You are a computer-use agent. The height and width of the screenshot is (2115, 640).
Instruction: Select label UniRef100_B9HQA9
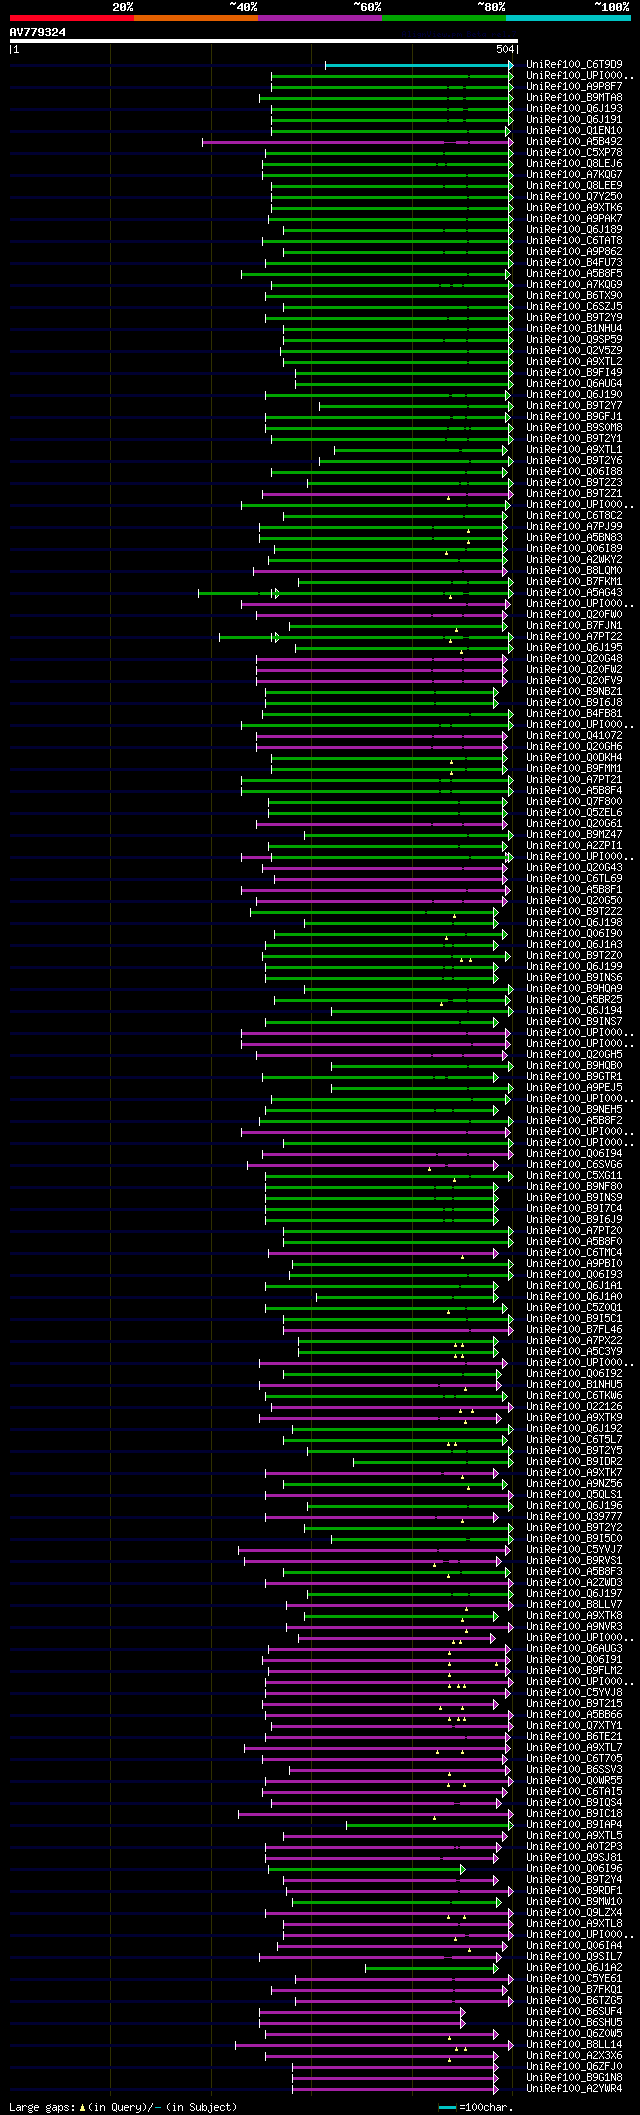(x=574, y=989)
